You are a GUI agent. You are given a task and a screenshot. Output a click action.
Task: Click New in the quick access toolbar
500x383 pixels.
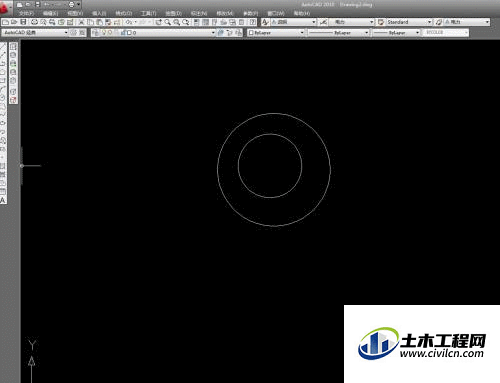point(19,5)
